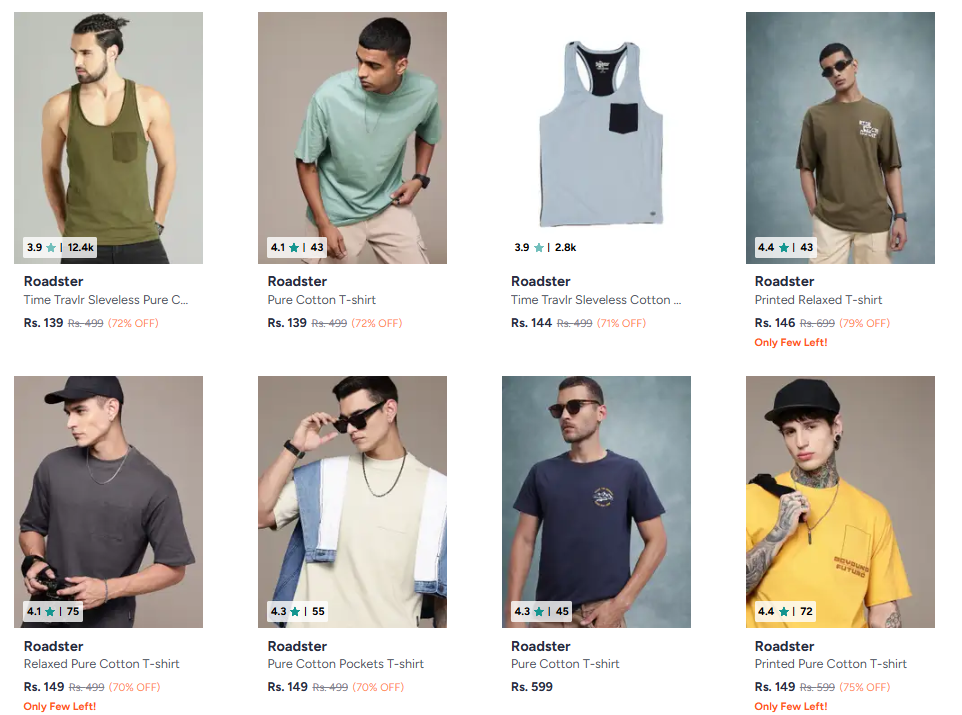The width and height of the screenshot is (962, 715).
Task: Click the 3.9 star rating with 12.4k reviews
Action: pos(60,247)
